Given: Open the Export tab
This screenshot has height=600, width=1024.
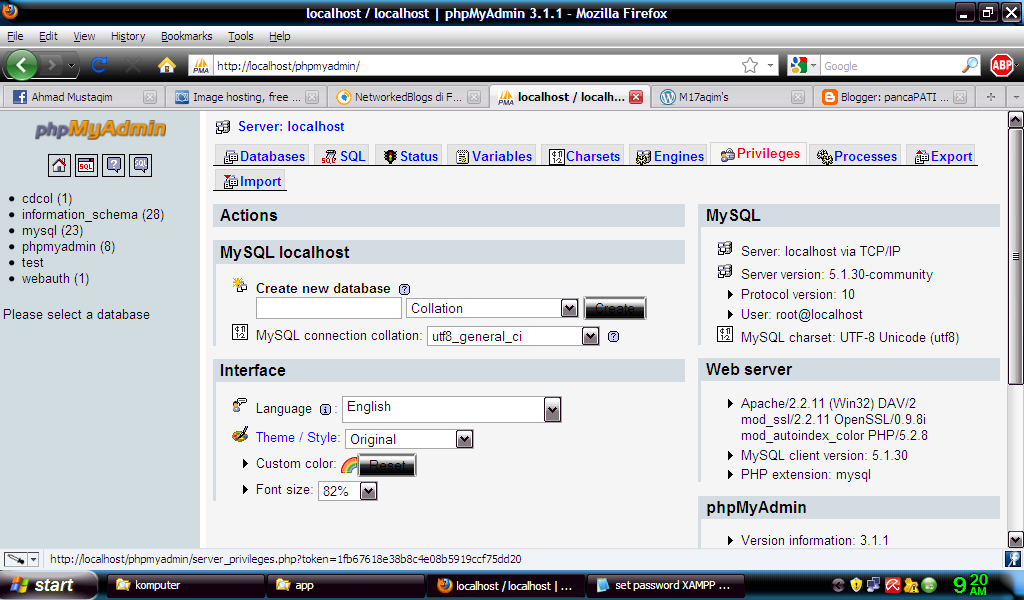Looking at the screenshot, I should [943, 156].
